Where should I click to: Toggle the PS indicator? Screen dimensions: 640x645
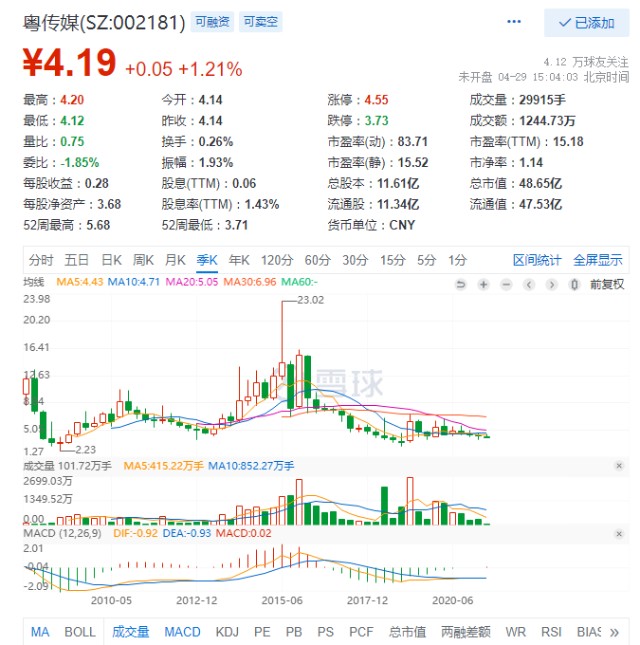coord(325,632)
